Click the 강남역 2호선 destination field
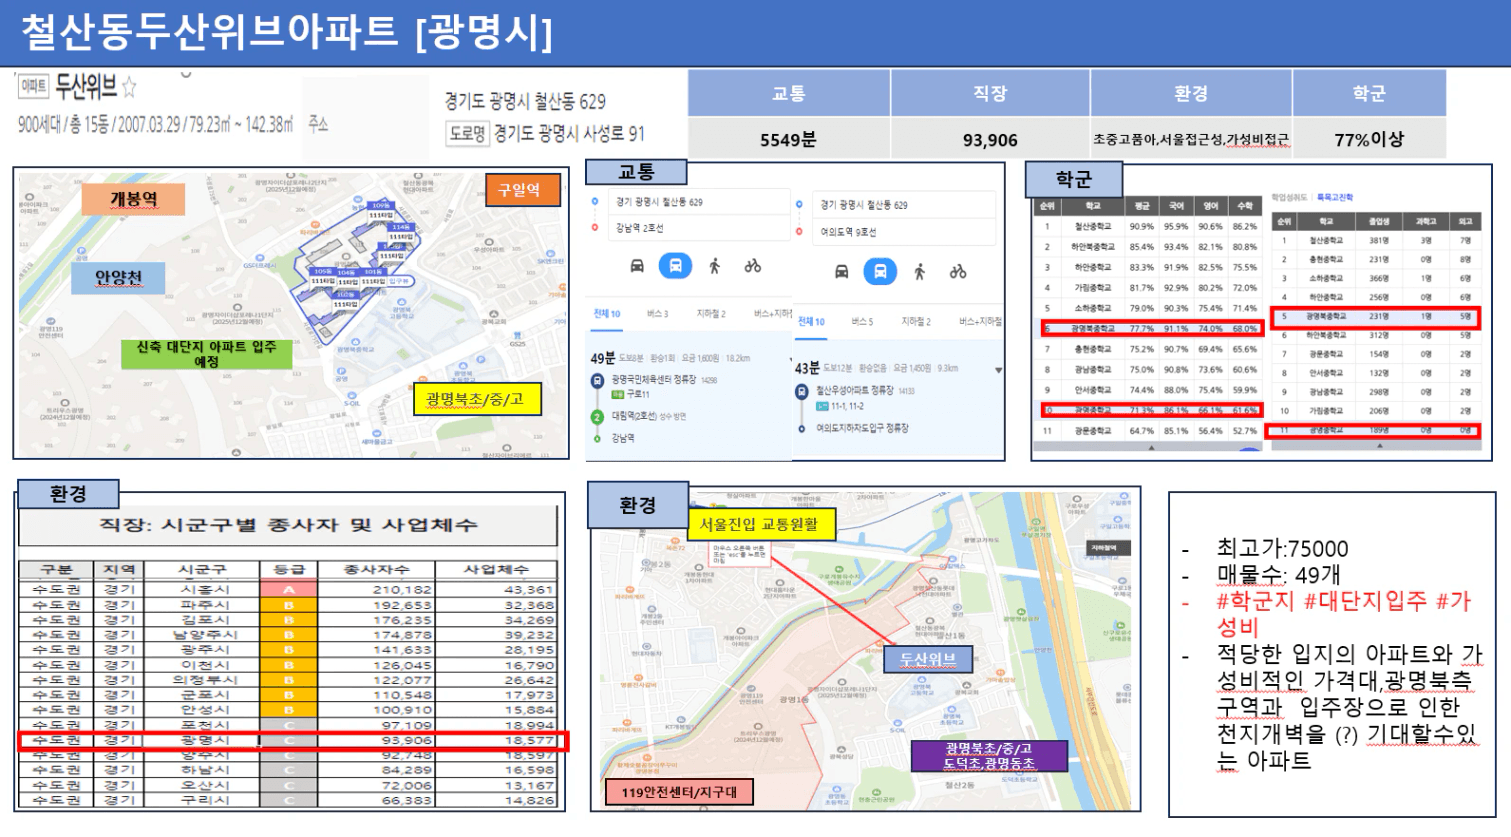Image resolution: width=1511 pixels, height=837 pixels. [x=697, y=228]
